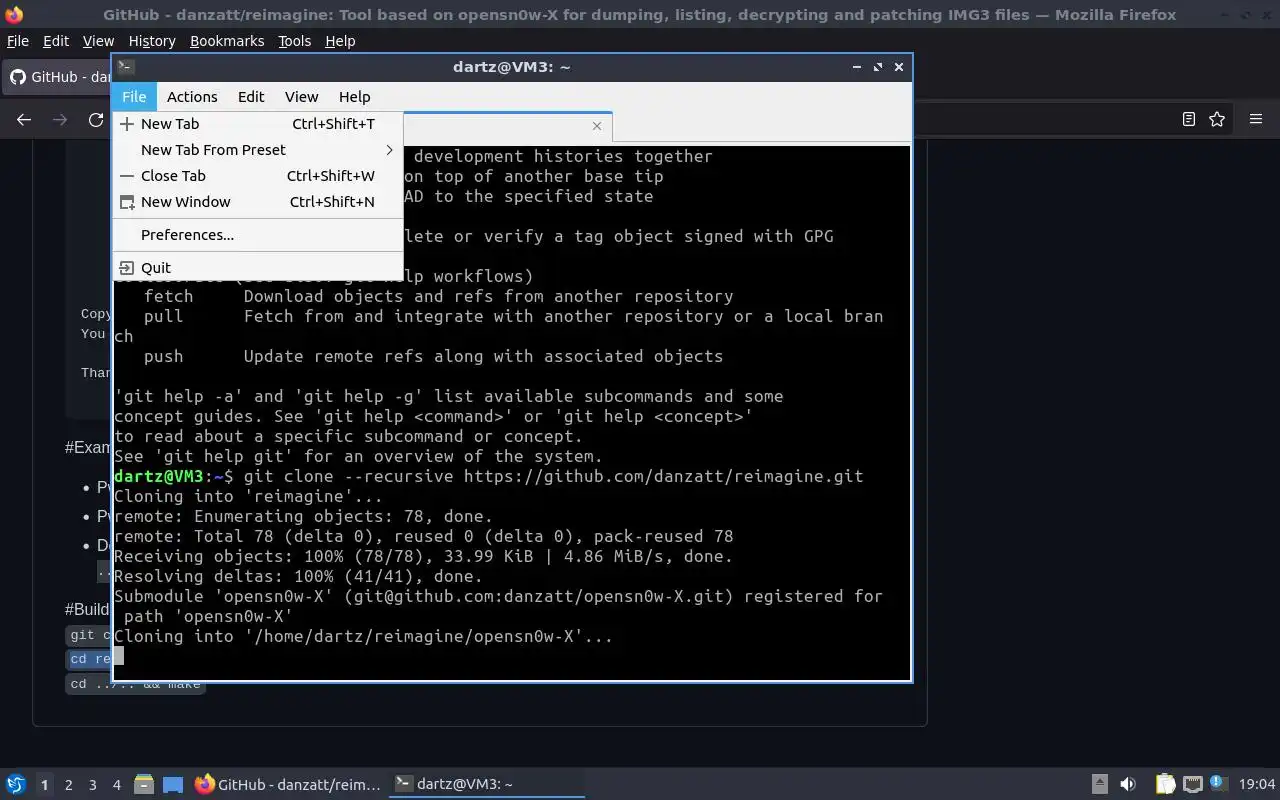Choose New Window menu entry
This screenshot has height=800, width=1280.
point(258,202)
